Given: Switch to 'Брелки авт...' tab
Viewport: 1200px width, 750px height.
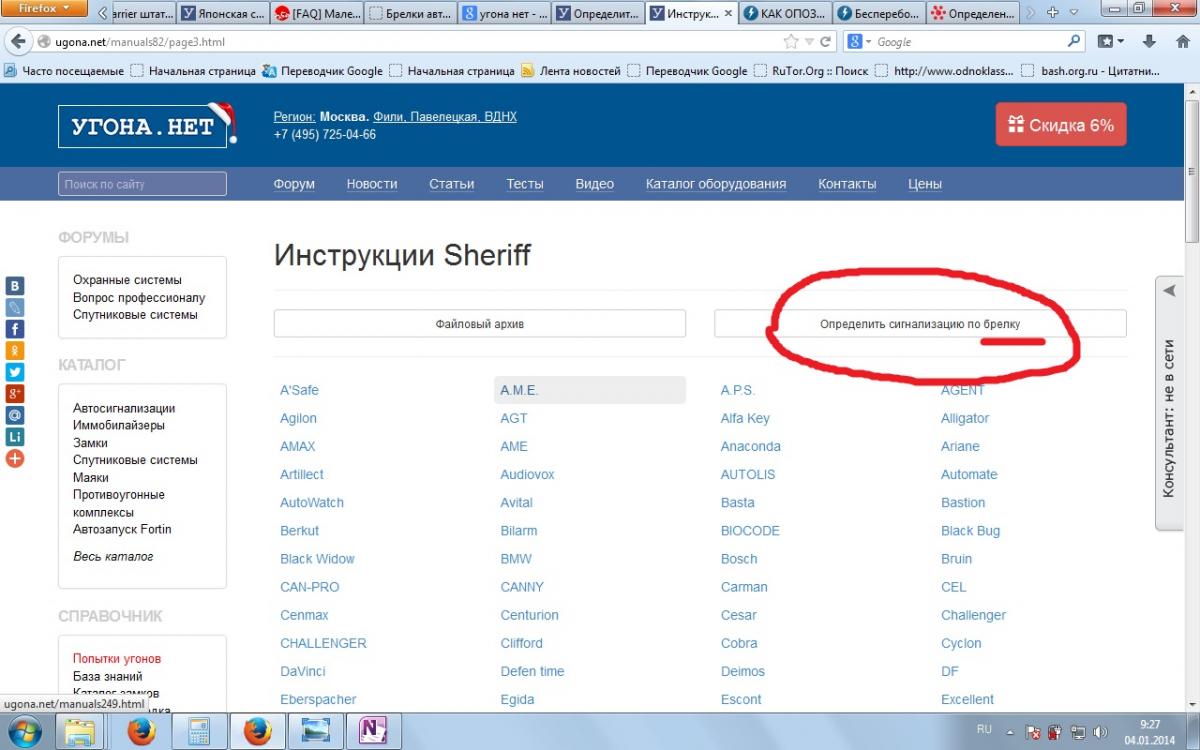Looking at the screenshot, I should 410,14.
